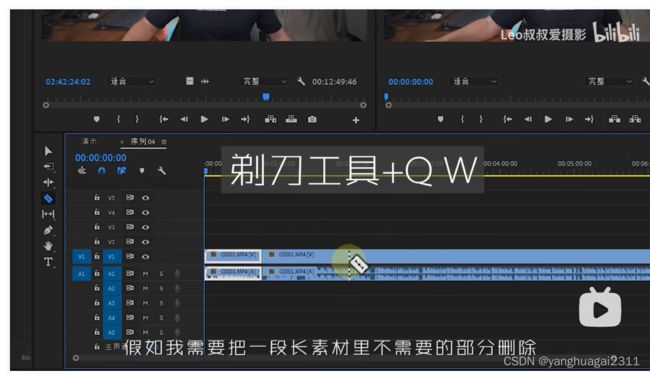Step forward one frame in Source monitor
This screenshot has width=650, height=374.
pos(225,119)
